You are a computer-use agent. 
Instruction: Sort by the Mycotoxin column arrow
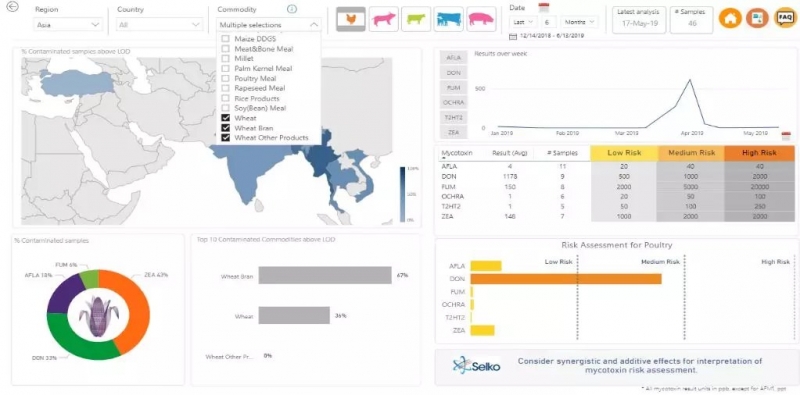(x=443, y=159)
